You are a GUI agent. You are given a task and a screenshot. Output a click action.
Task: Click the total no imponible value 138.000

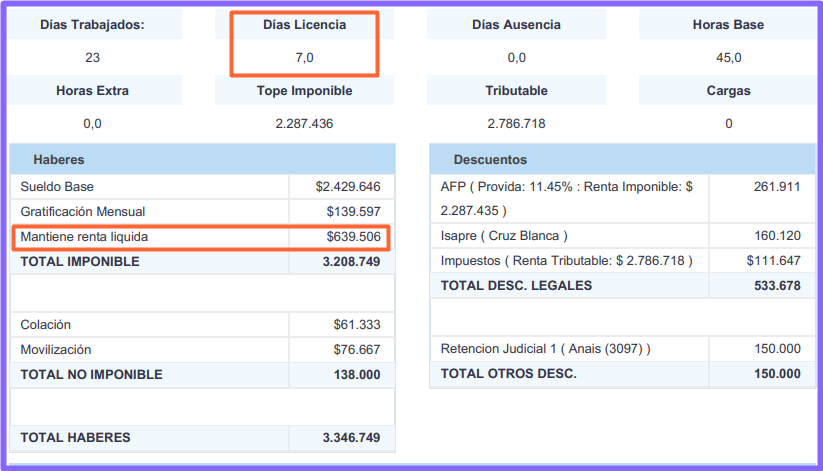357,375
